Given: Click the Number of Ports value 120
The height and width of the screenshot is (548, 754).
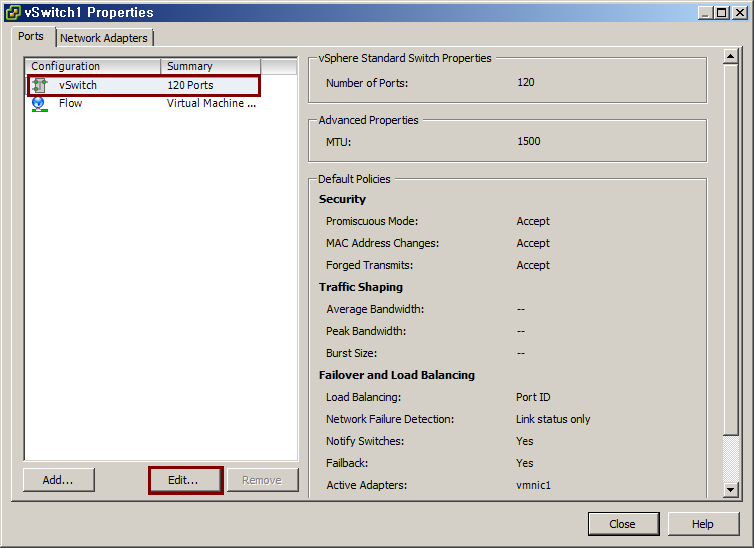Looking at the screenshot, I should pyautogui.click(x=526, y=82).
